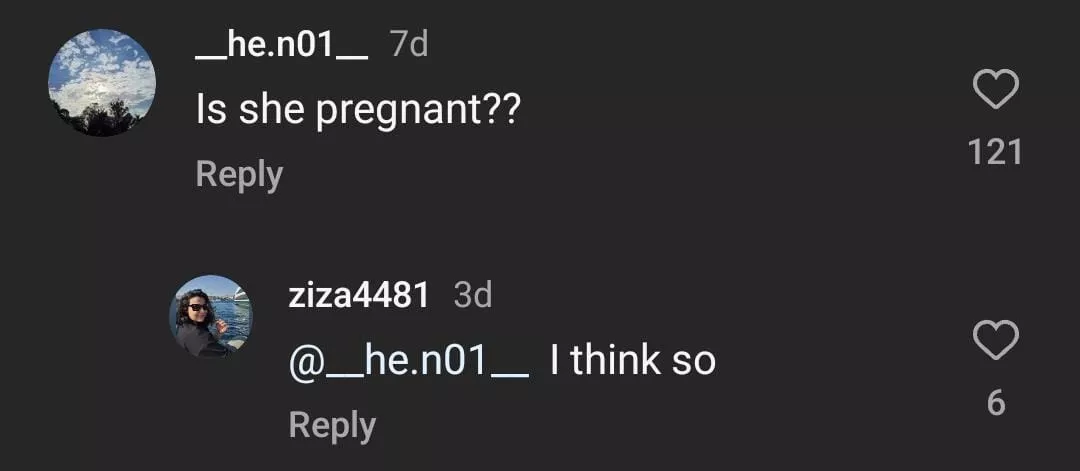
Task: Select the "I think so" reply text
Action: pos(633,360)
